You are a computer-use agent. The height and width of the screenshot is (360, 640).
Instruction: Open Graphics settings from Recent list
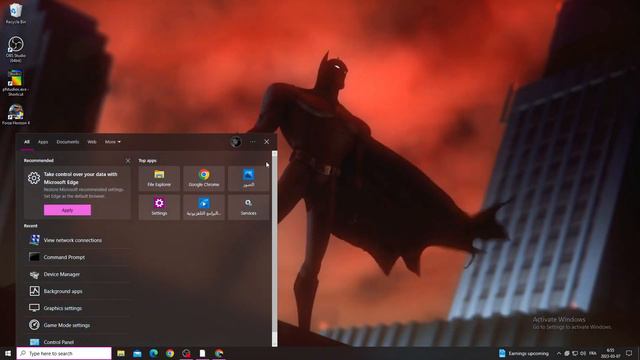click(78, 308)
